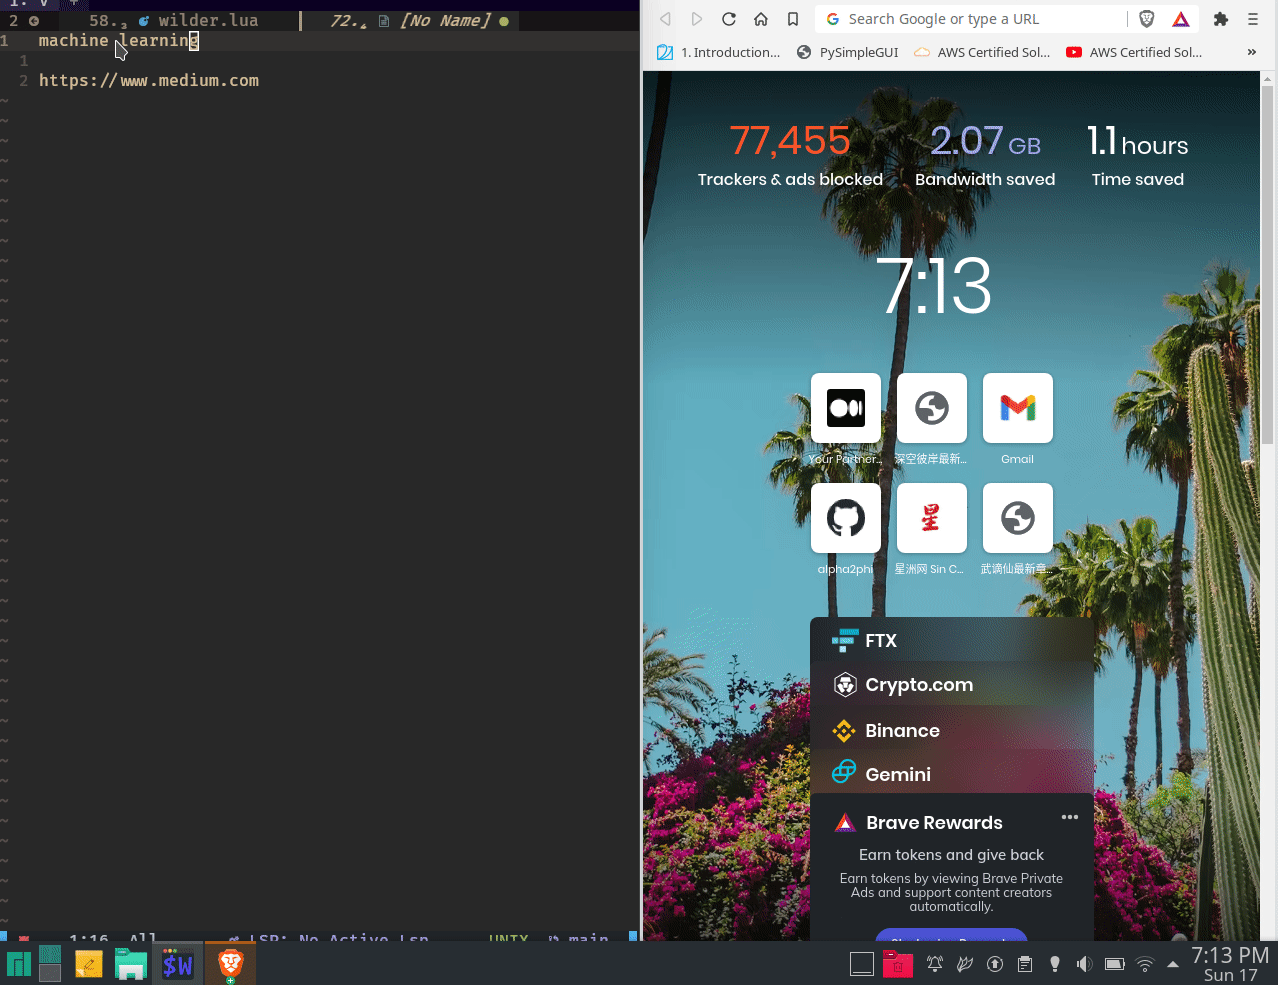
Task: Open the 1. Introduction bookmark
Action: point(718,52)
